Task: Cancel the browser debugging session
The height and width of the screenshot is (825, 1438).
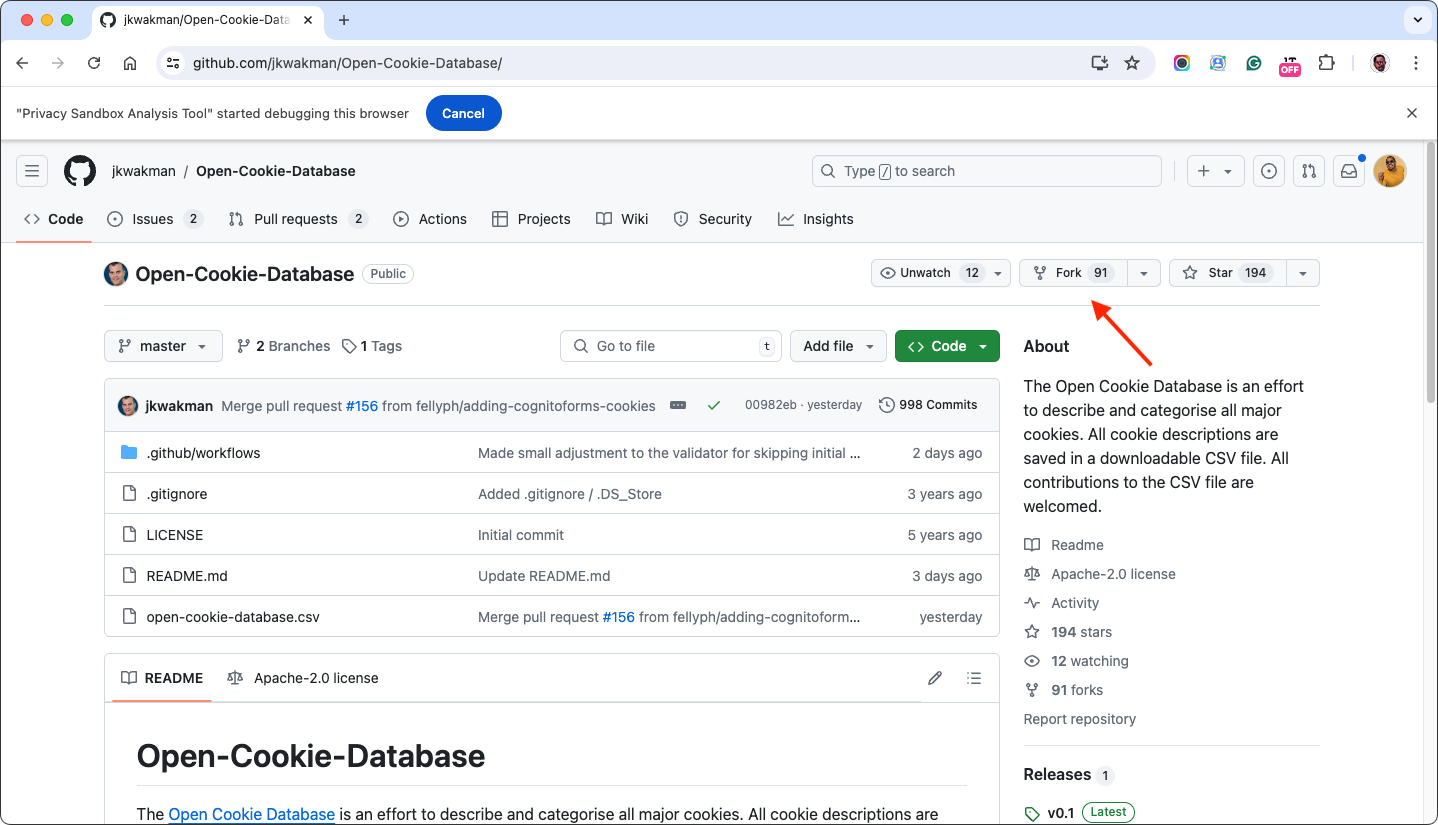Action: click(463, 113)
